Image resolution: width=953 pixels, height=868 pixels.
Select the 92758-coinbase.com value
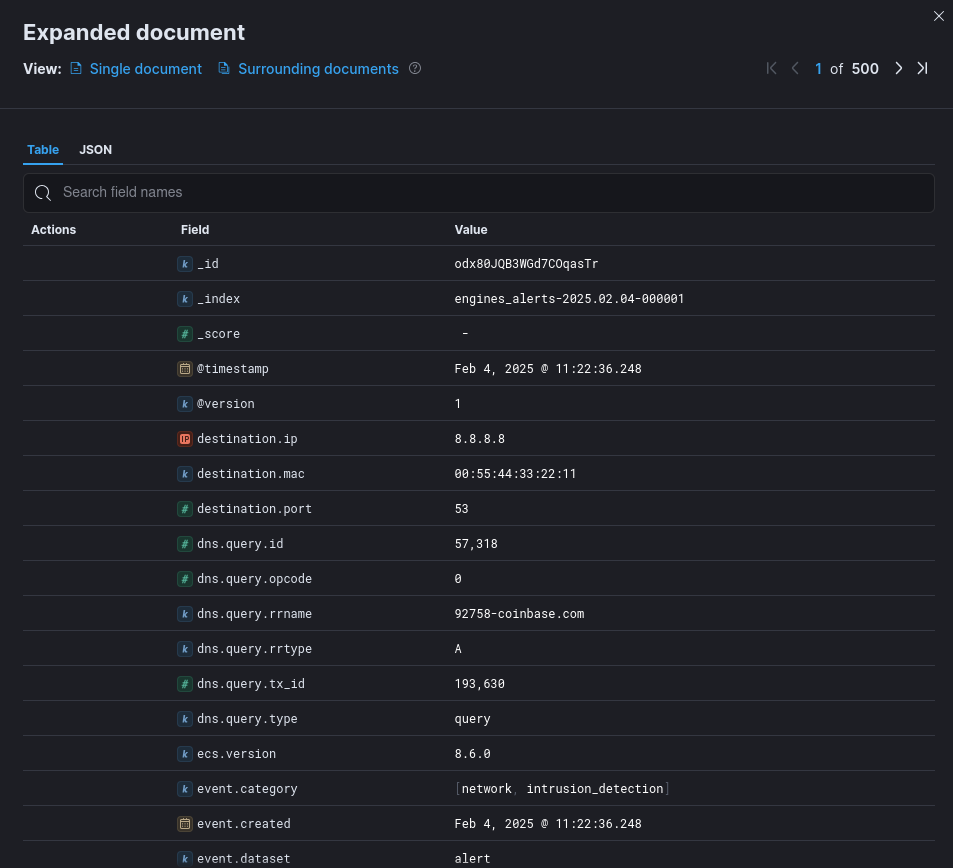pos(519,614)
